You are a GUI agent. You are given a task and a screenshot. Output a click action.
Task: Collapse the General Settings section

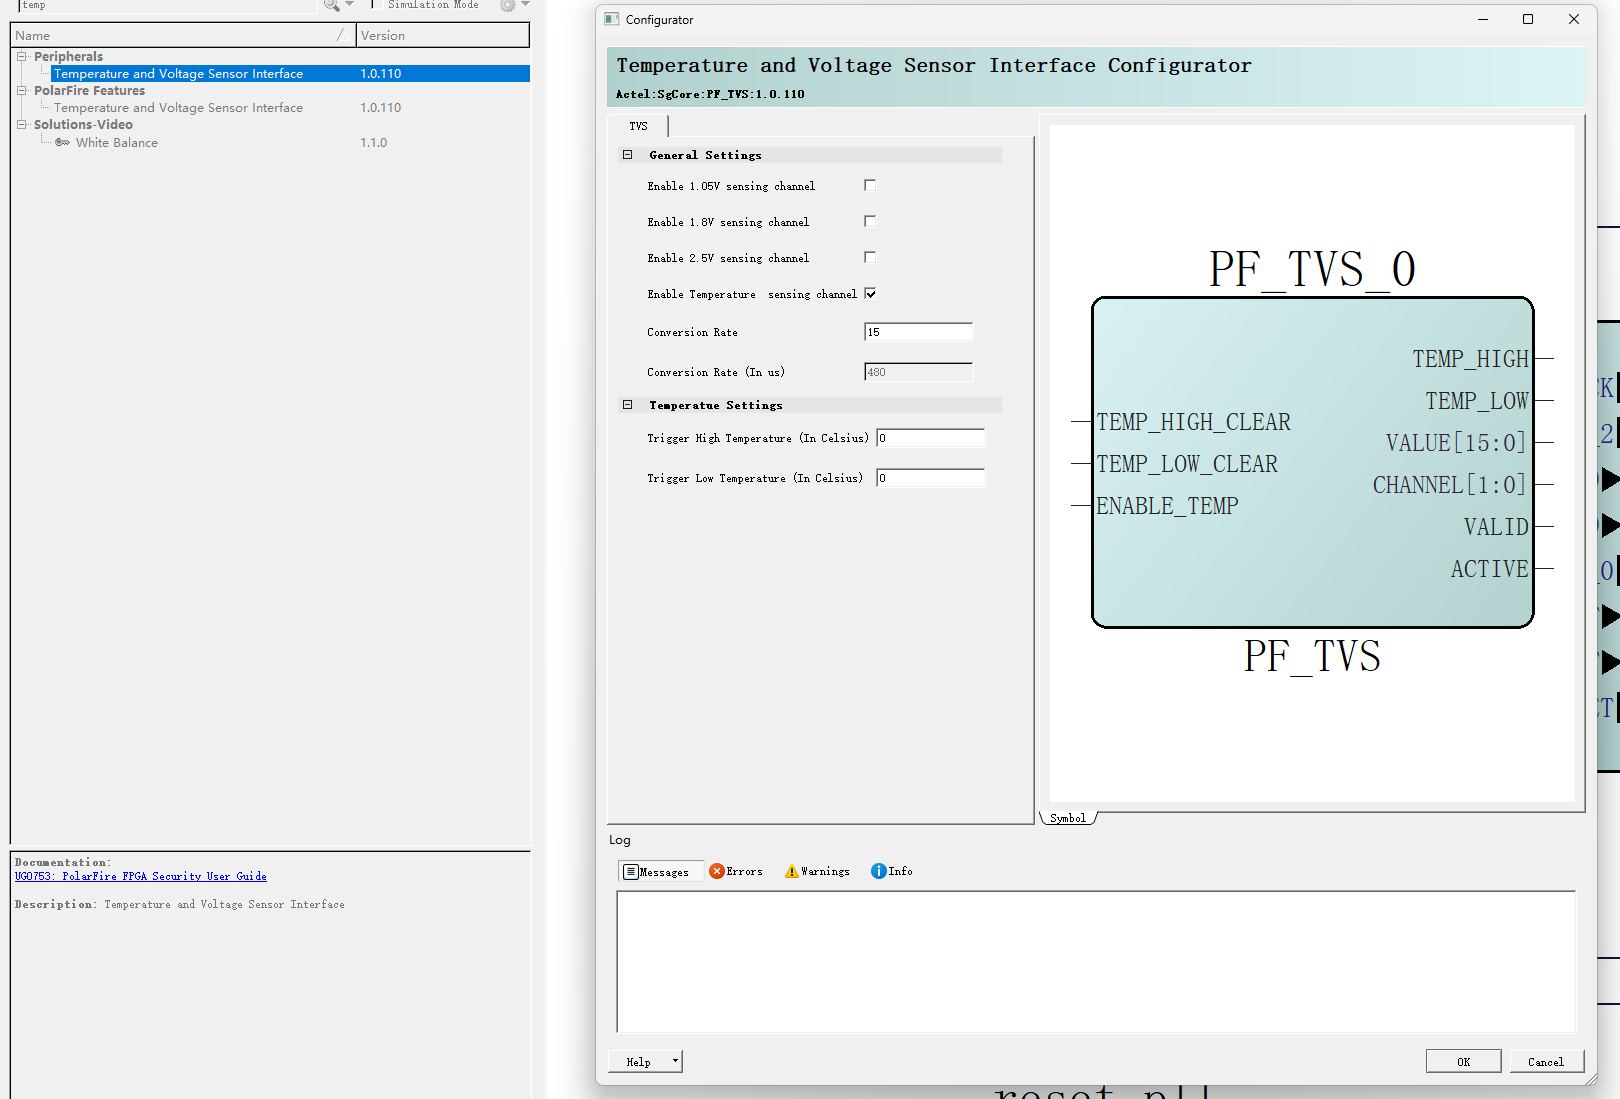pyautogui.click(x=628, y=155)
